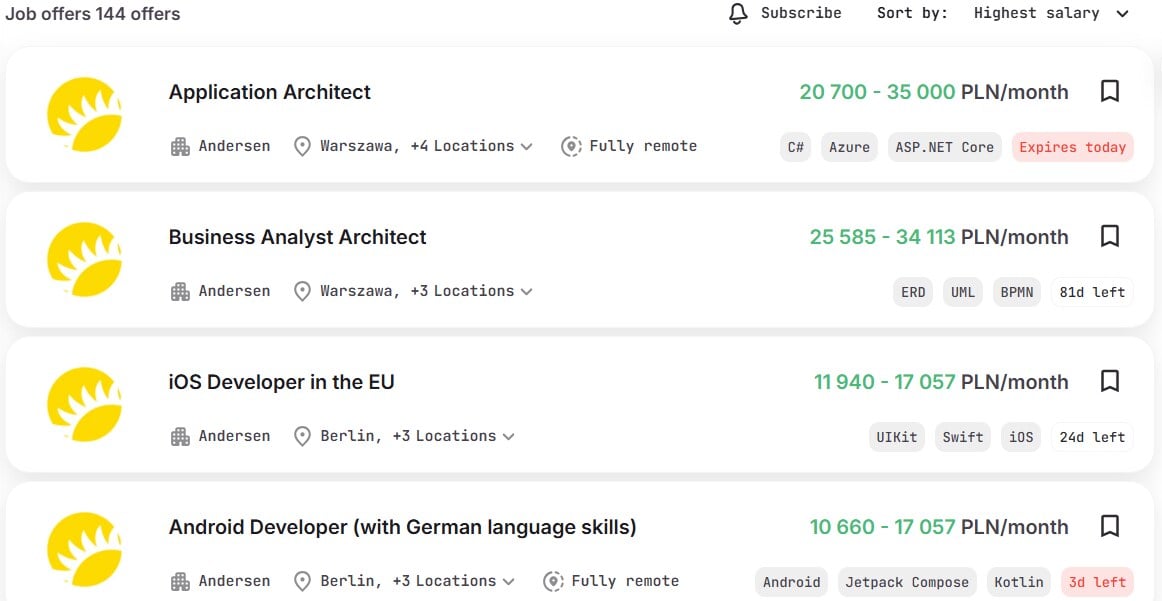Open the Sort by Highest salary dropdown
1162x601 pixels.
click(x=1051, y=13)
